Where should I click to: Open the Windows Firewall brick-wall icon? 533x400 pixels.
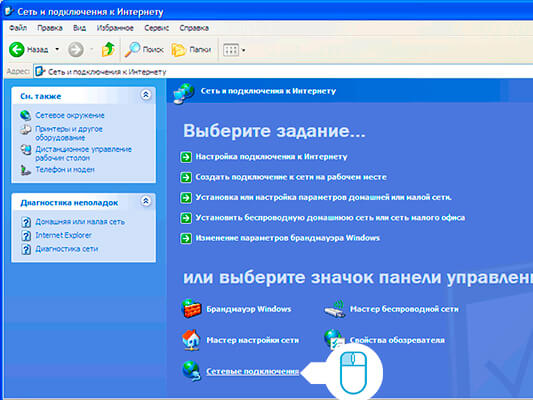tap(191, 309)
